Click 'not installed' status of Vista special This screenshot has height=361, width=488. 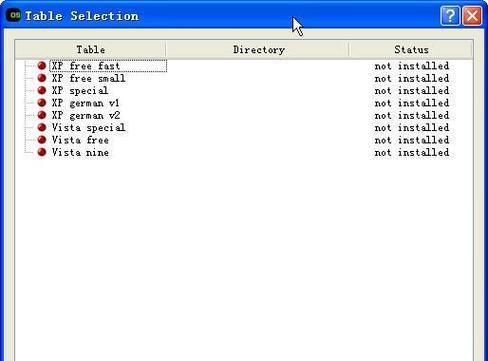click(412, 127)
